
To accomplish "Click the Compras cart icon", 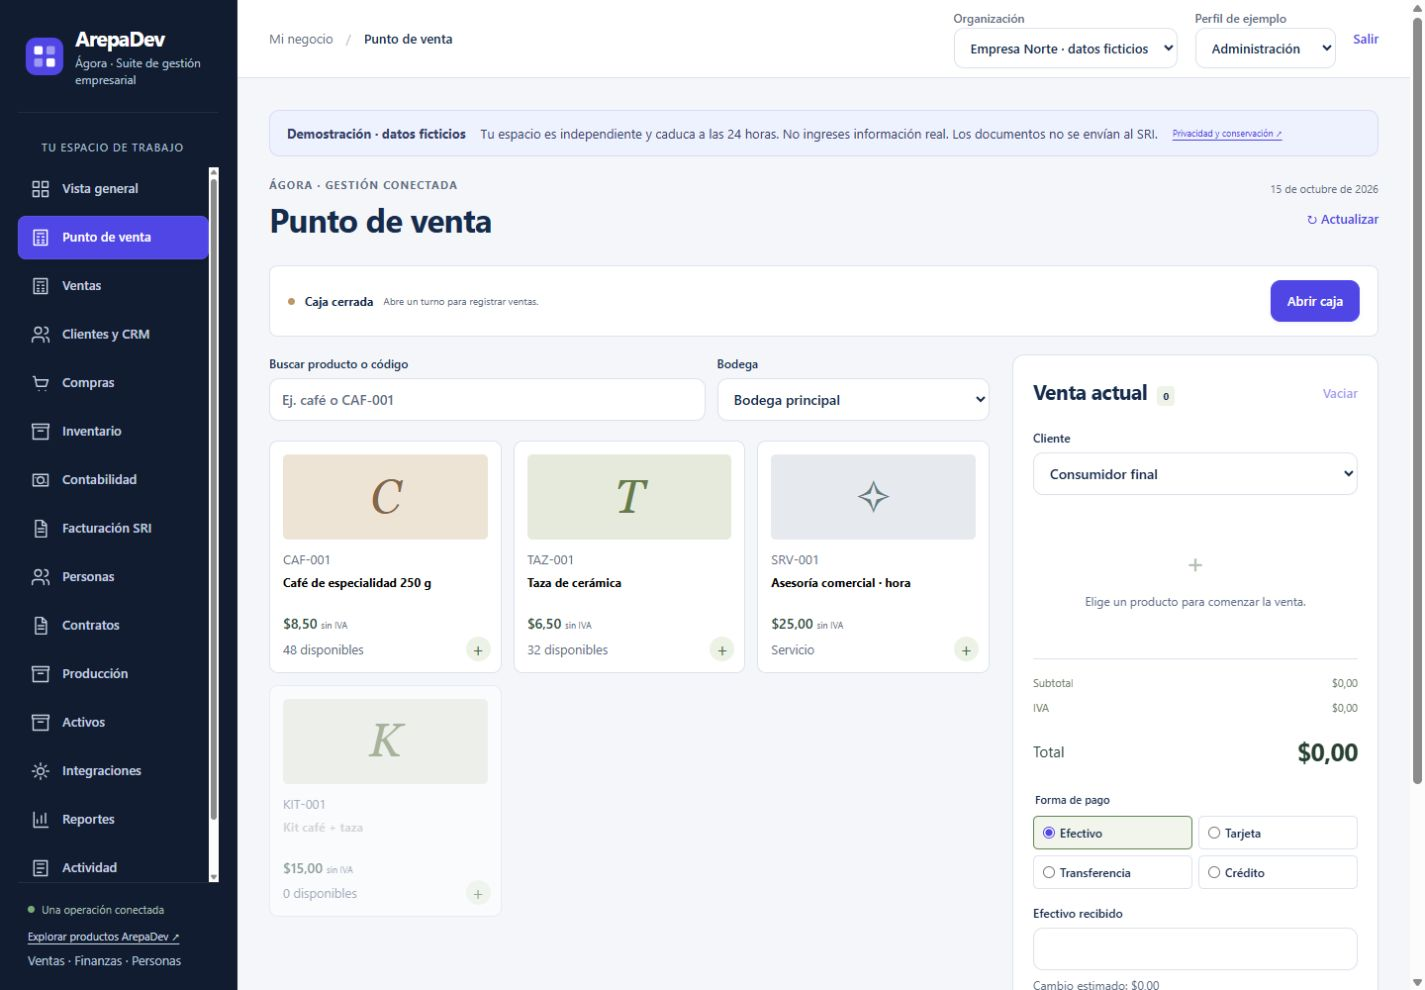I will tap(41, 383).
